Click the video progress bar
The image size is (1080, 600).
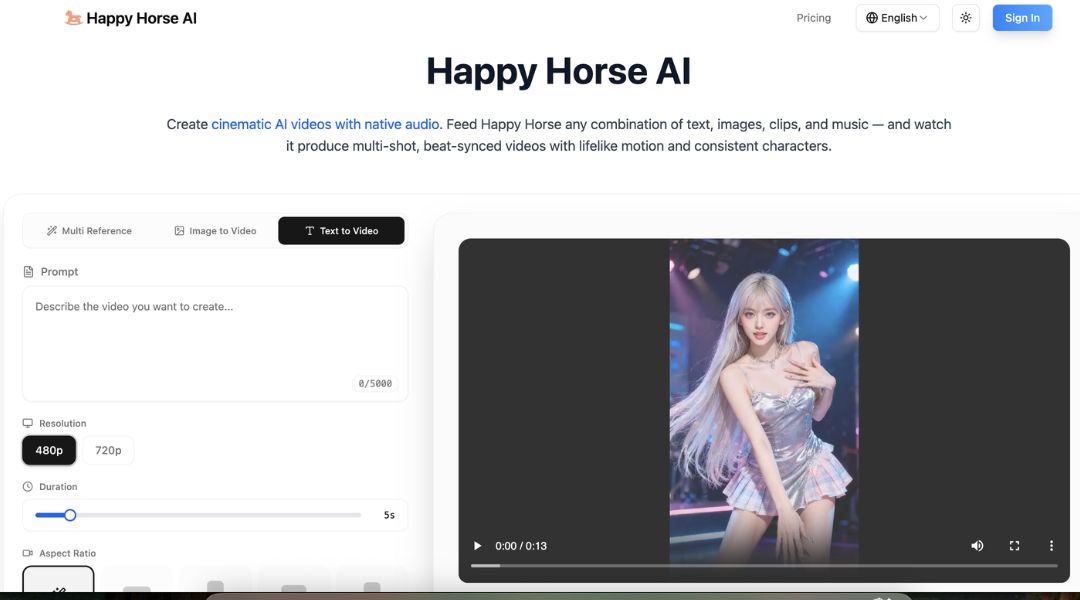click(763, 566)
